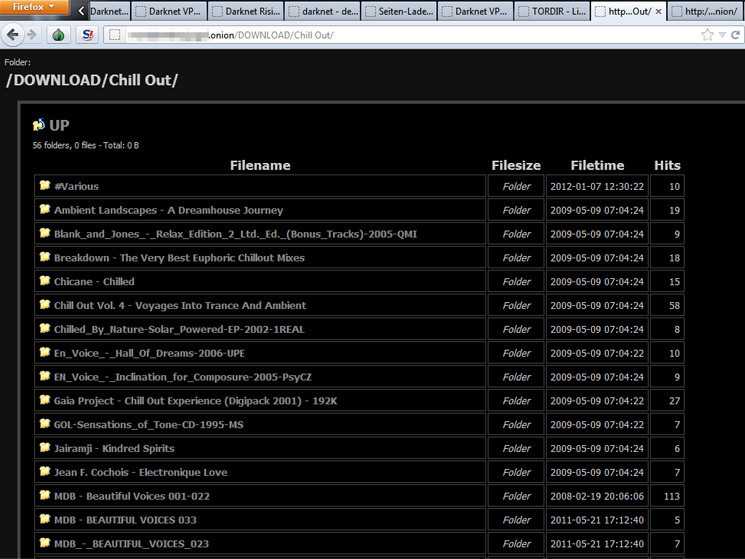
Task: Open the URL history dropdown arrow
Action: (722, 35)
